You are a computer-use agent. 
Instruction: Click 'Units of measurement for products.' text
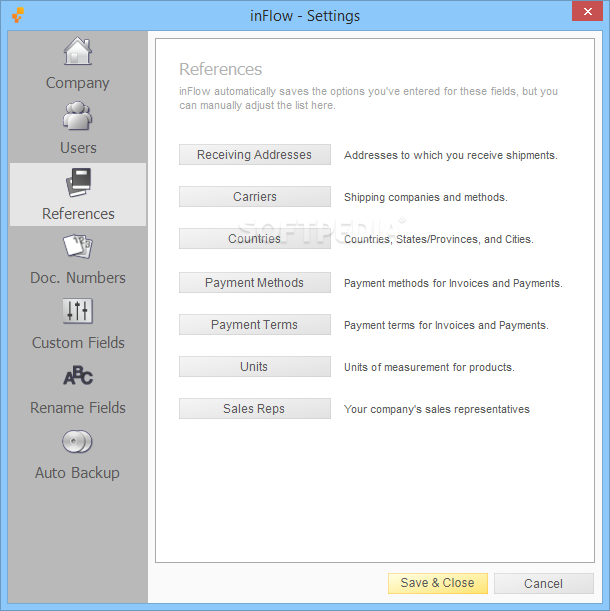429,367
